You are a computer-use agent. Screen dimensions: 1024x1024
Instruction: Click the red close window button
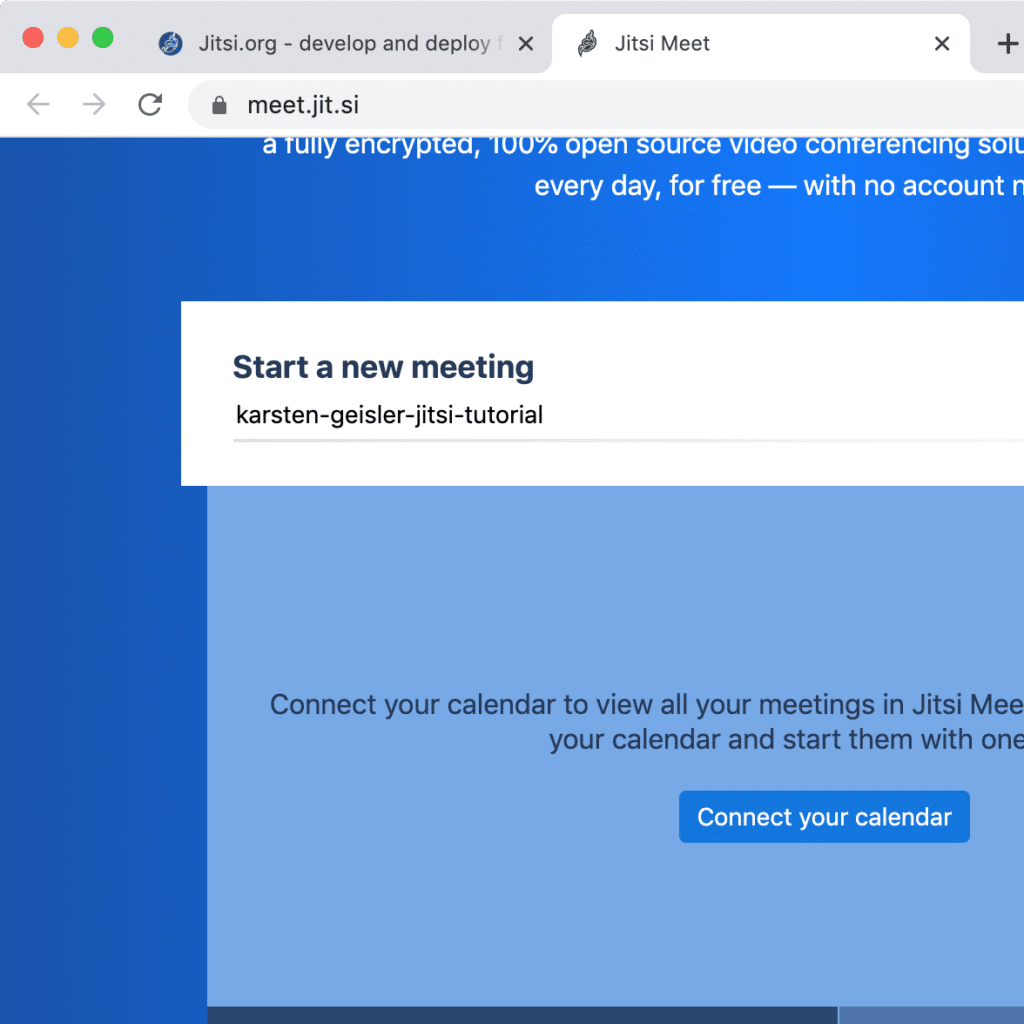(x=33, y=38)
